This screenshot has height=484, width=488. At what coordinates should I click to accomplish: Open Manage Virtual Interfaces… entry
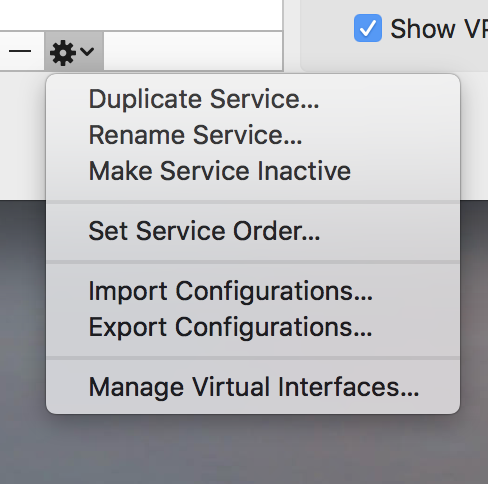tap(253, 387)
